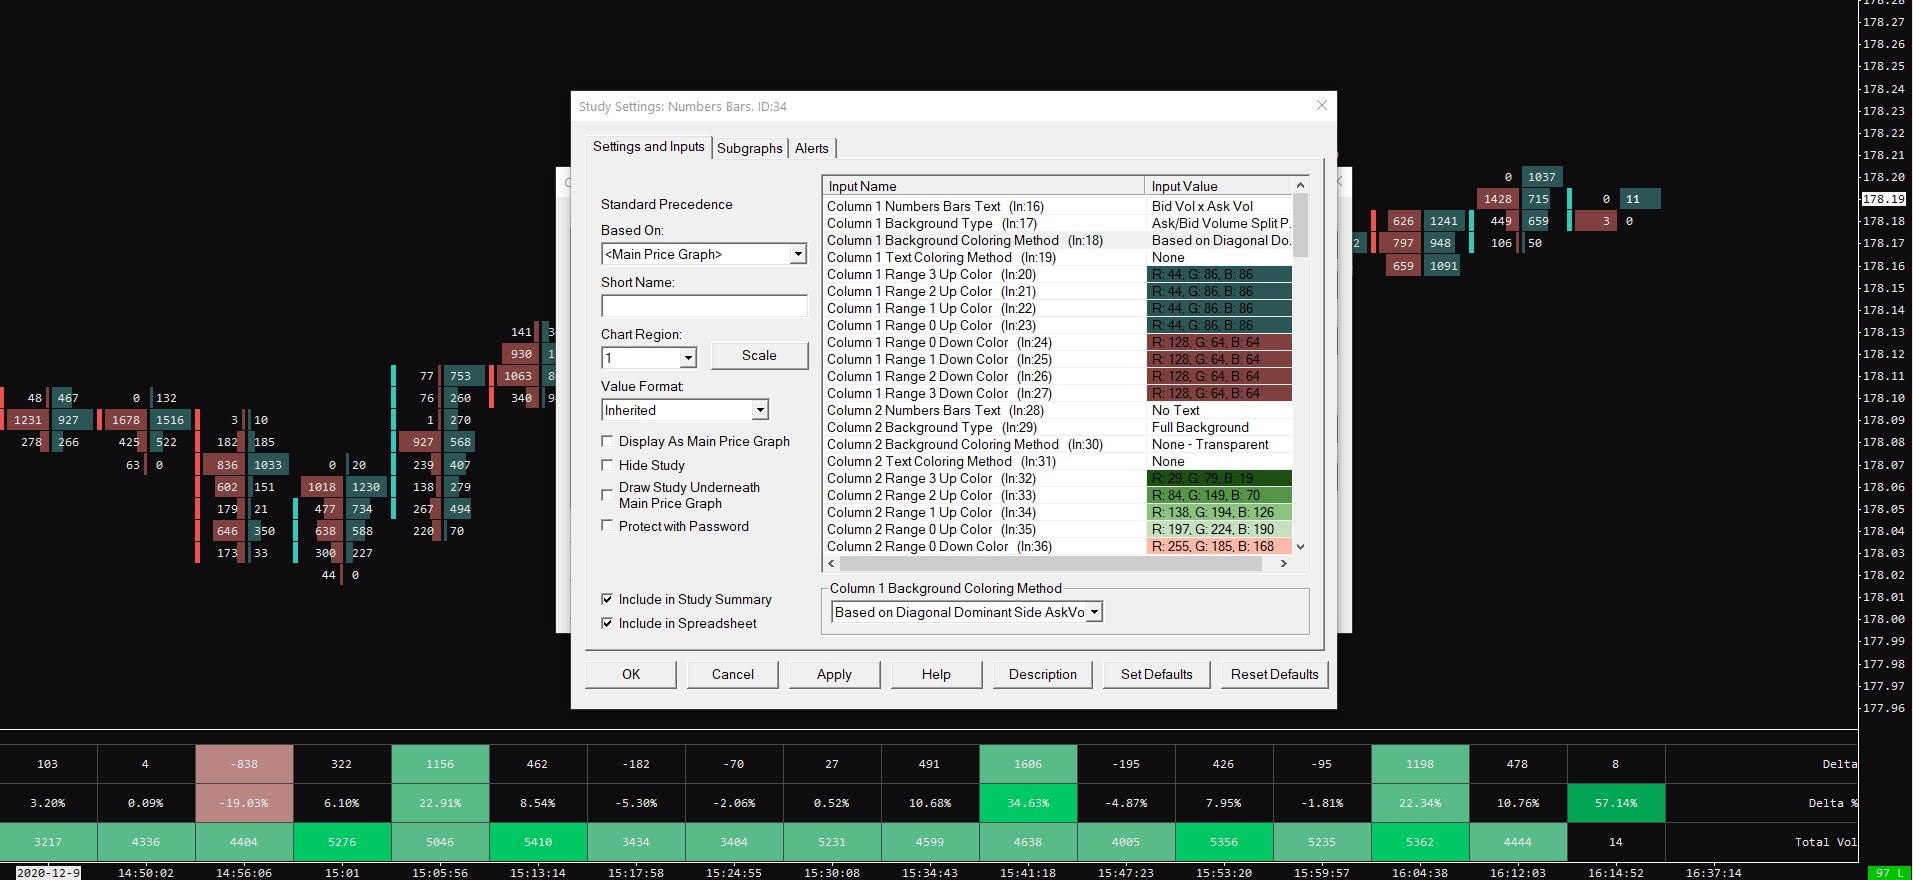Open the Alerts tab
1913x880 pixels.
(811, 148)
